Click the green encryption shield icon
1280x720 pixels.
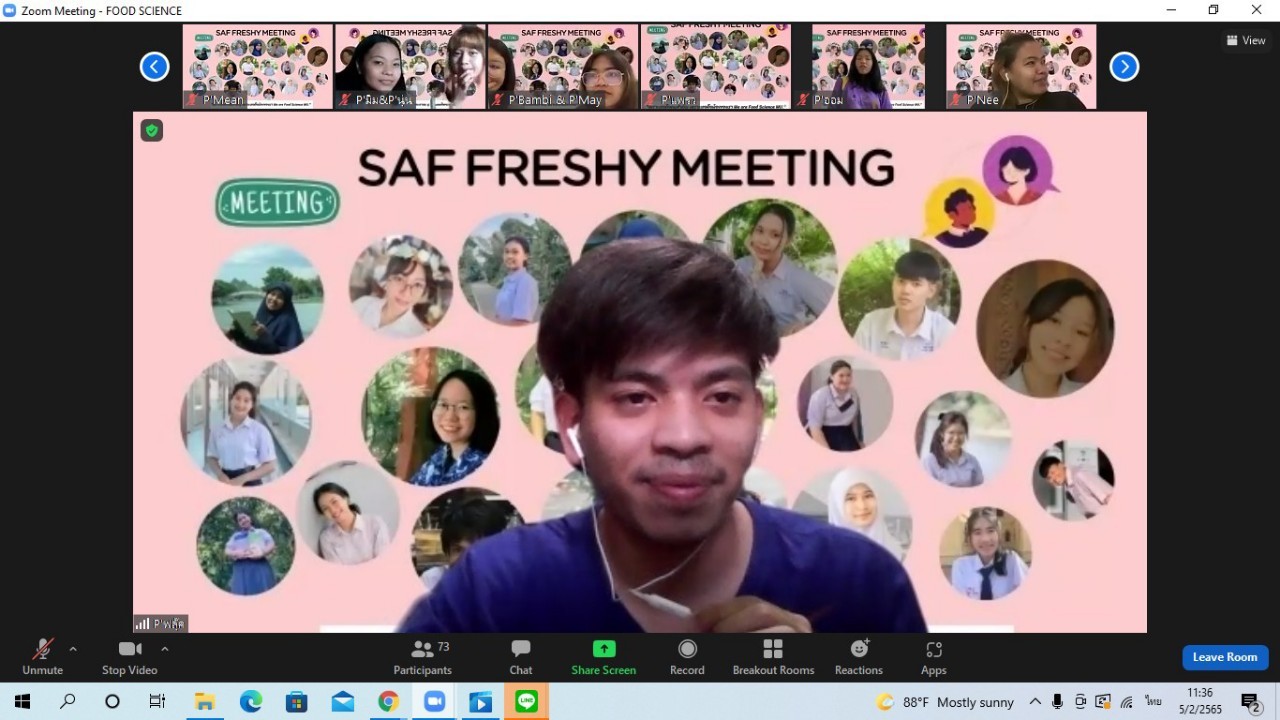pyautogui.click(x=151, y=130)
